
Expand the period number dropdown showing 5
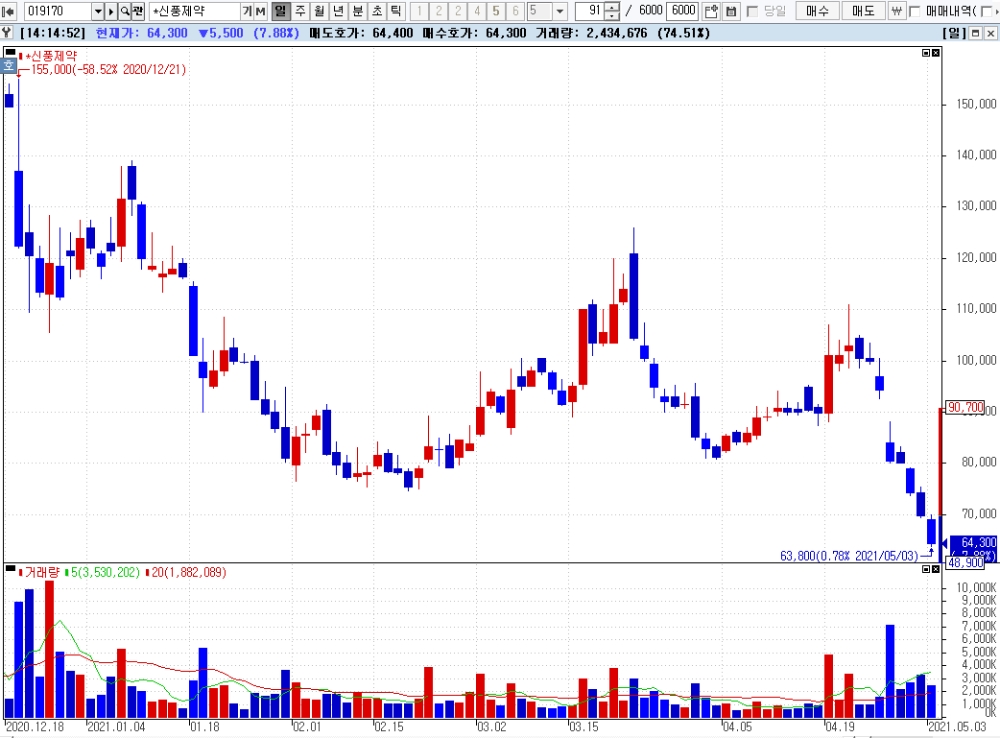559,11
